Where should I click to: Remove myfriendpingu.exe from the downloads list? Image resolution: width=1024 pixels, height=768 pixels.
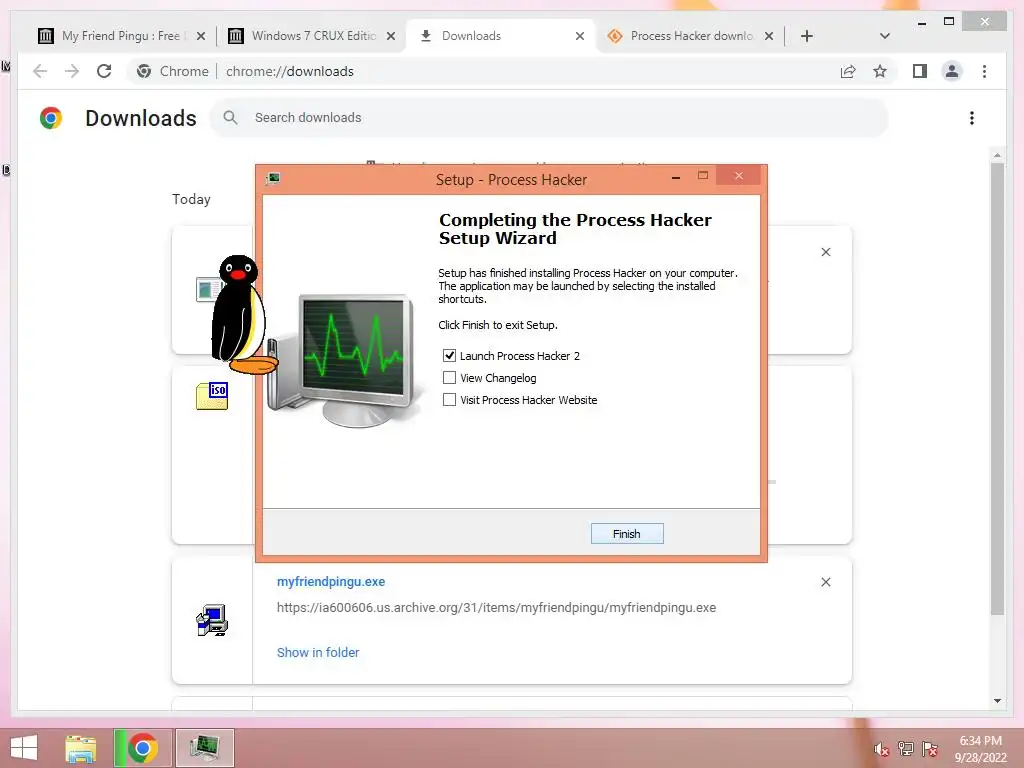[825, 582]
